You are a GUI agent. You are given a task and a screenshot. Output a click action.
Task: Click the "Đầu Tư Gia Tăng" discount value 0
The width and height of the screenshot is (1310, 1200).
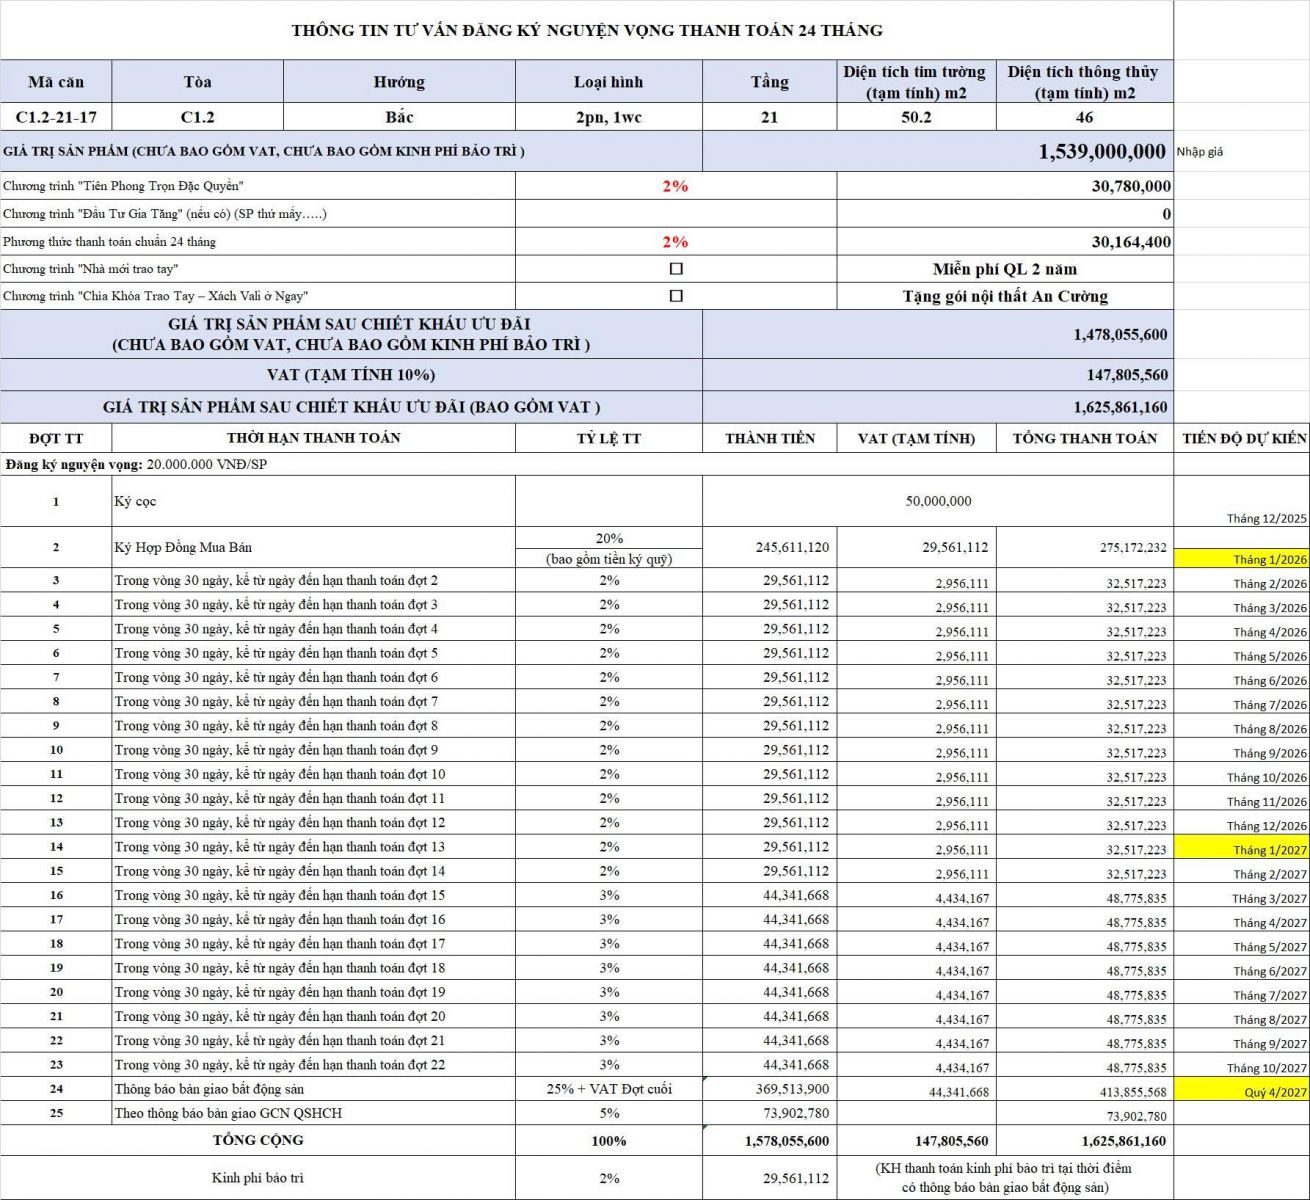(x=1166, y=214)
